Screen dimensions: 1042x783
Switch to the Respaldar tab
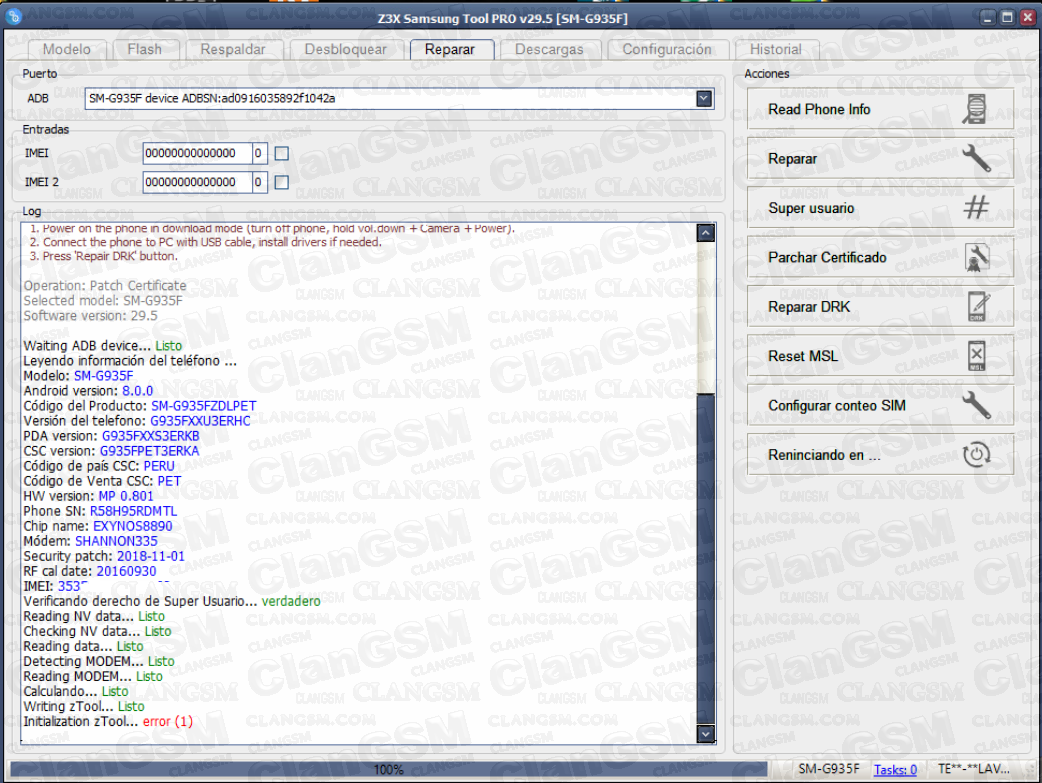(233, 49)
